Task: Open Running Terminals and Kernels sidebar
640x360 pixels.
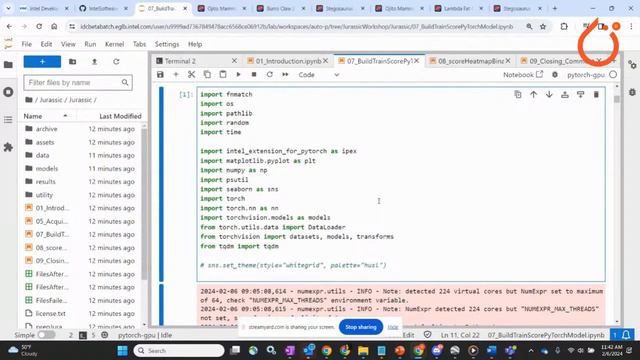Action: click(8, 92)
